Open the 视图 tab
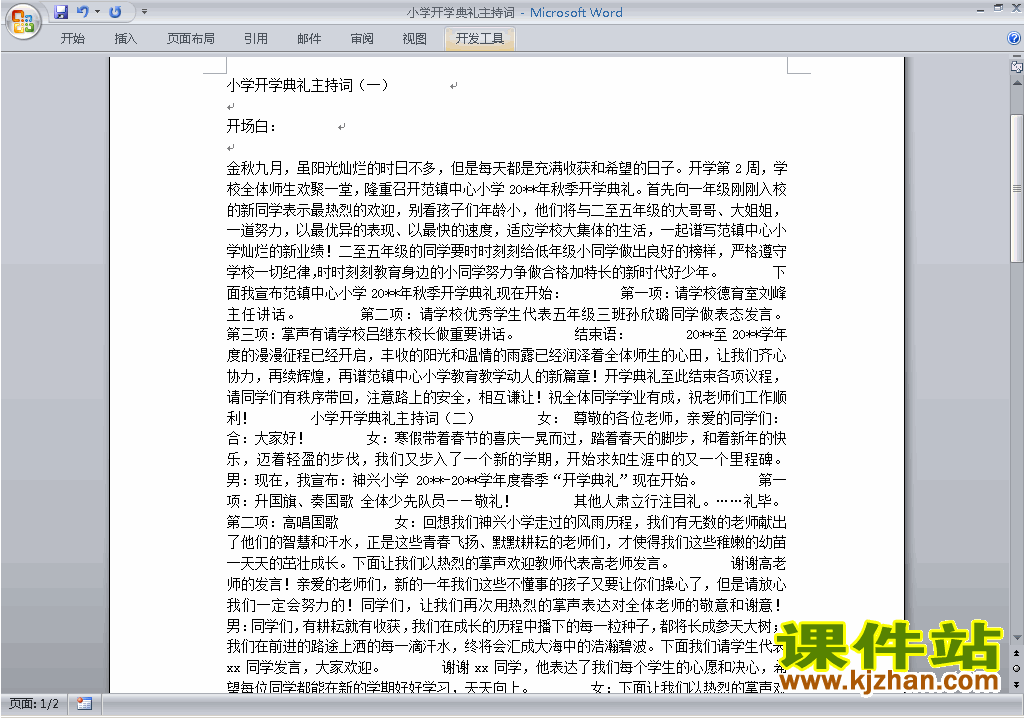The width and height of the screenshot is (1024, 718). 415,39
